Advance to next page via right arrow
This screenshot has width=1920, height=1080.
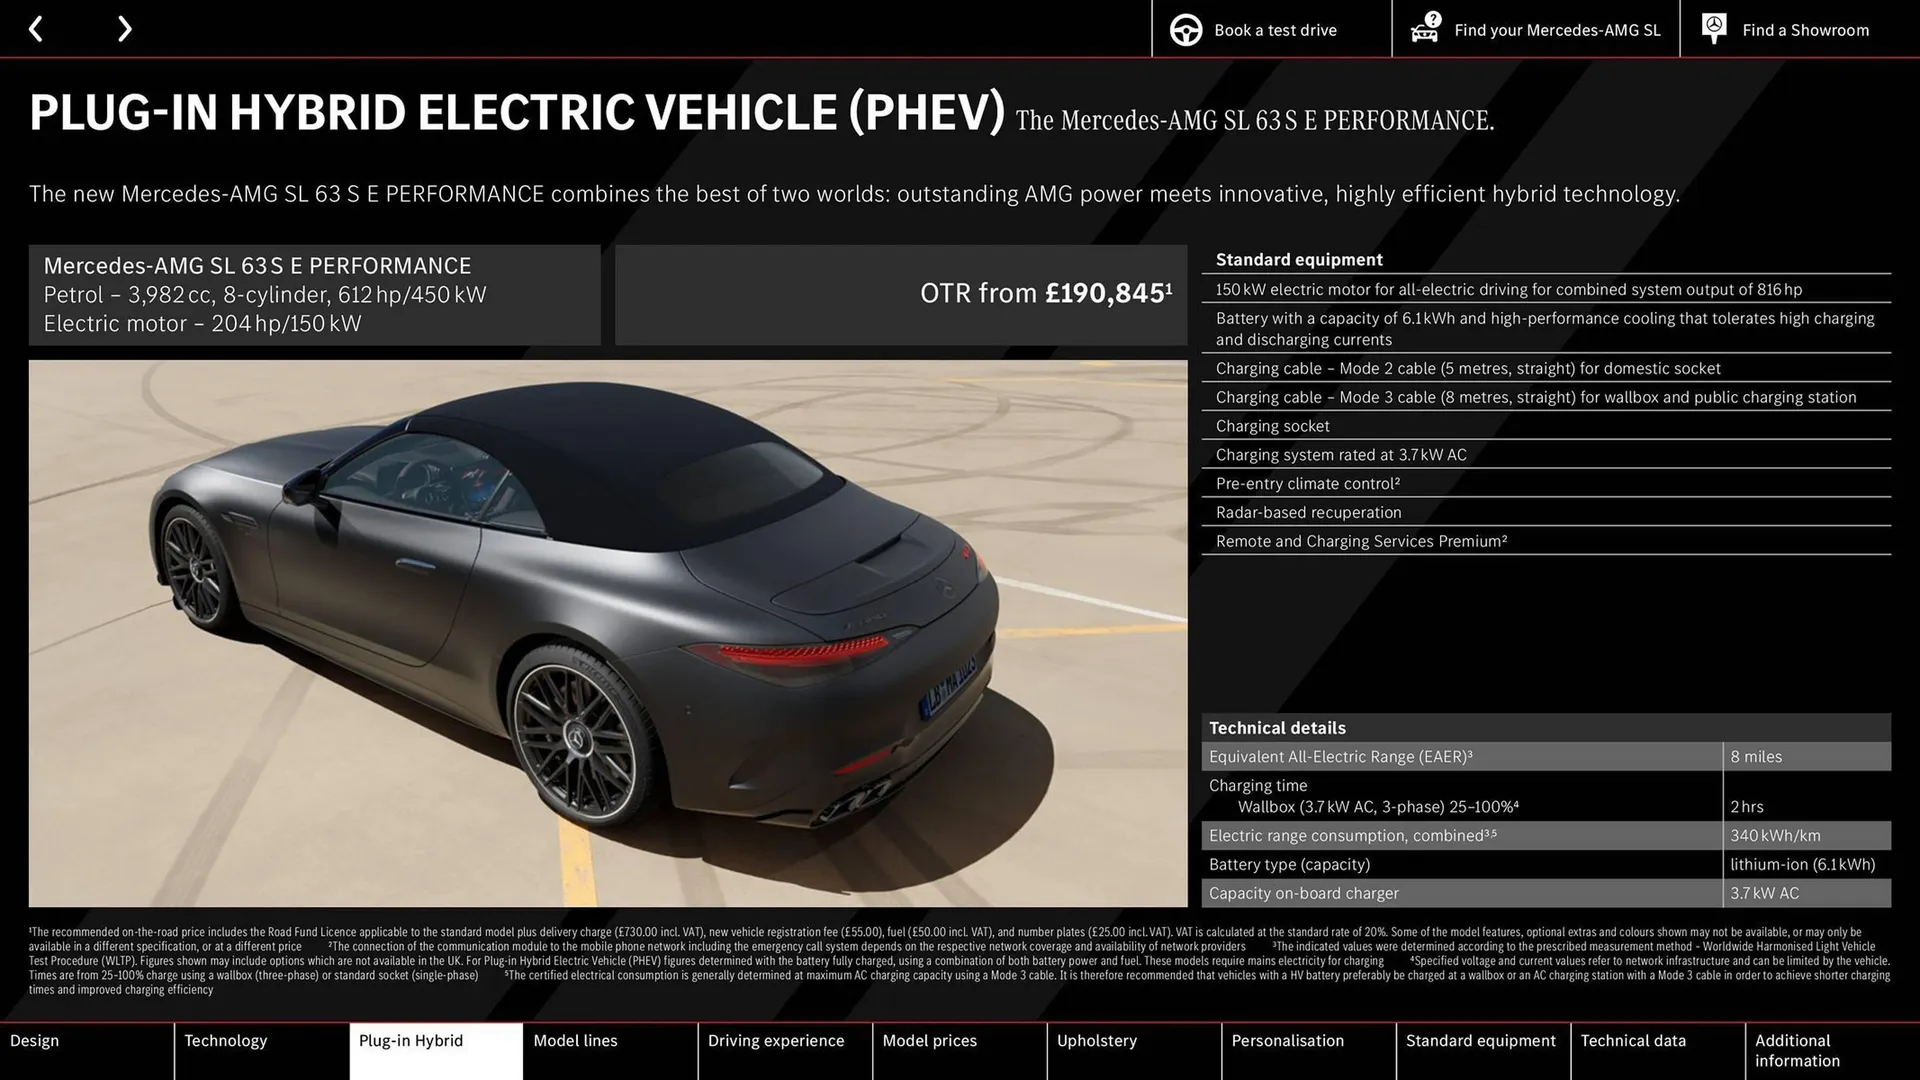pos(124,29)
